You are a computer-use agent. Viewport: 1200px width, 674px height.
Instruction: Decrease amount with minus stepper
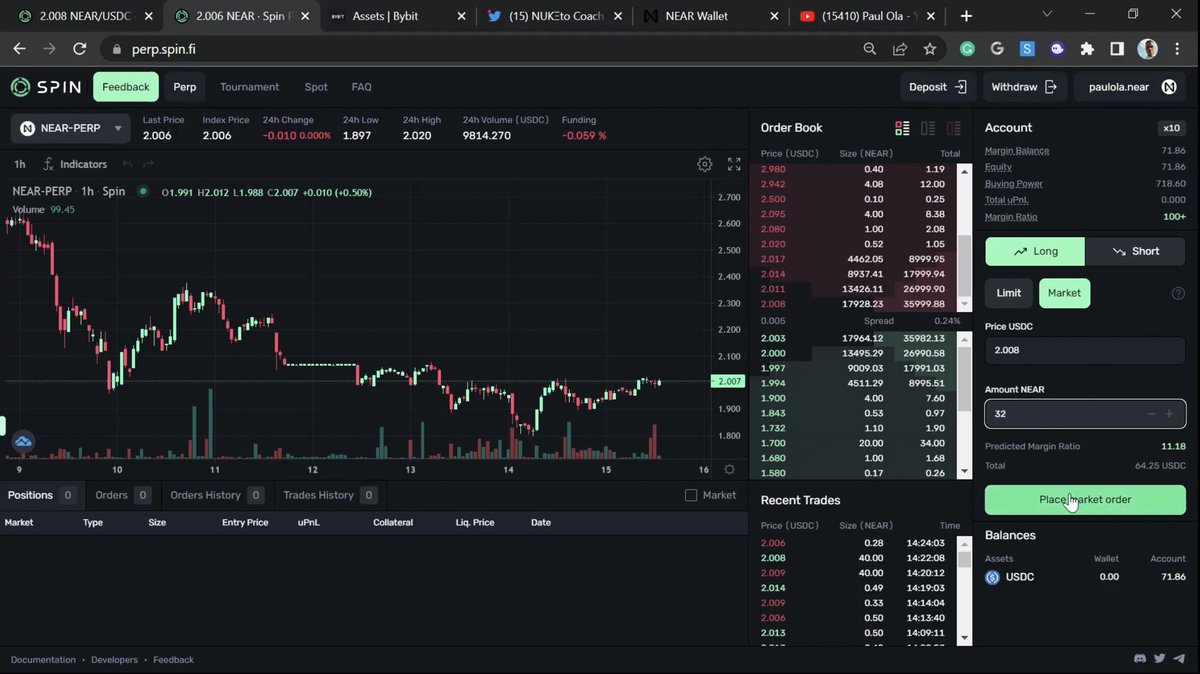[1152, 413]
